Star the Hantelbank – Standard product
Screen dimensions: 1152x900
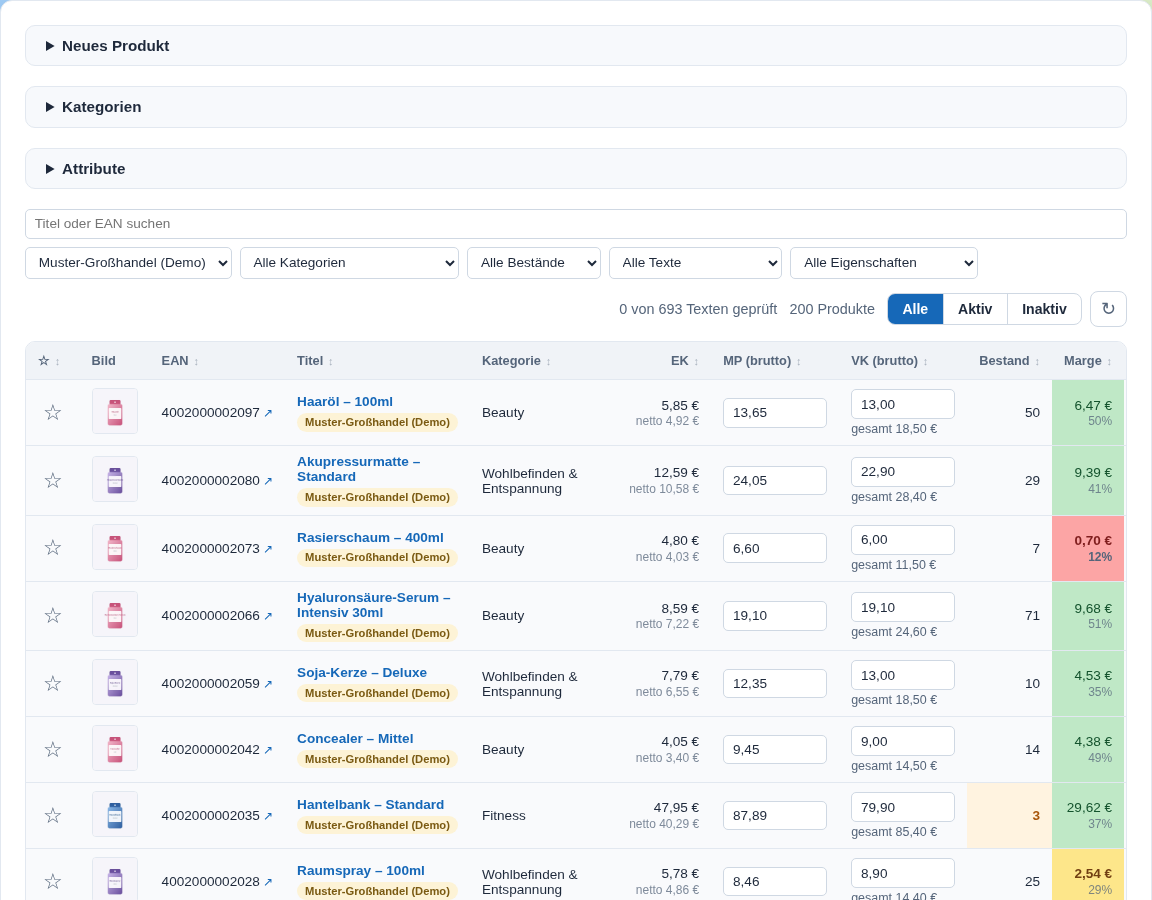(x=52, y=816)
